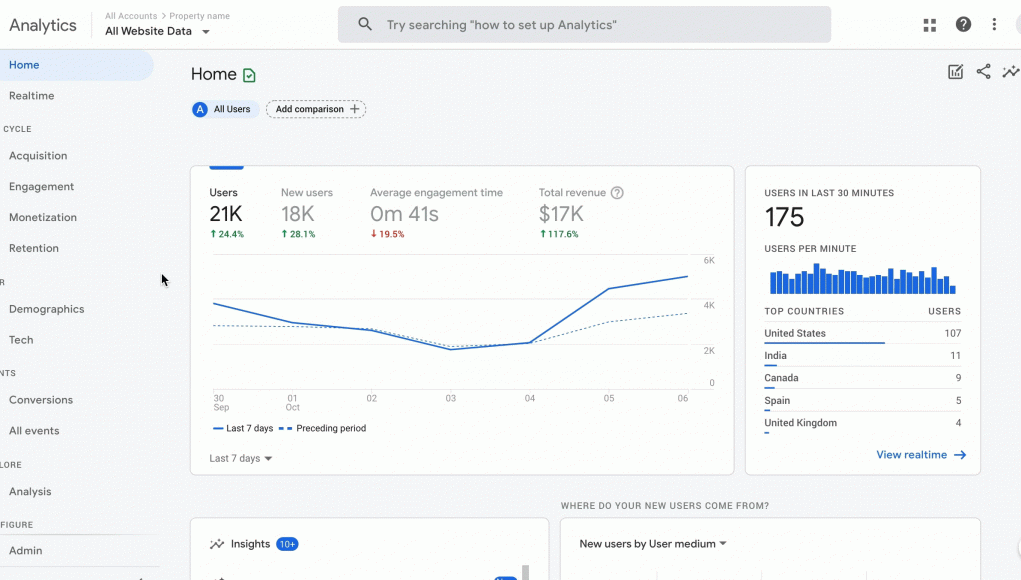Expand the New users by User medium dropdown

point(652,544)
